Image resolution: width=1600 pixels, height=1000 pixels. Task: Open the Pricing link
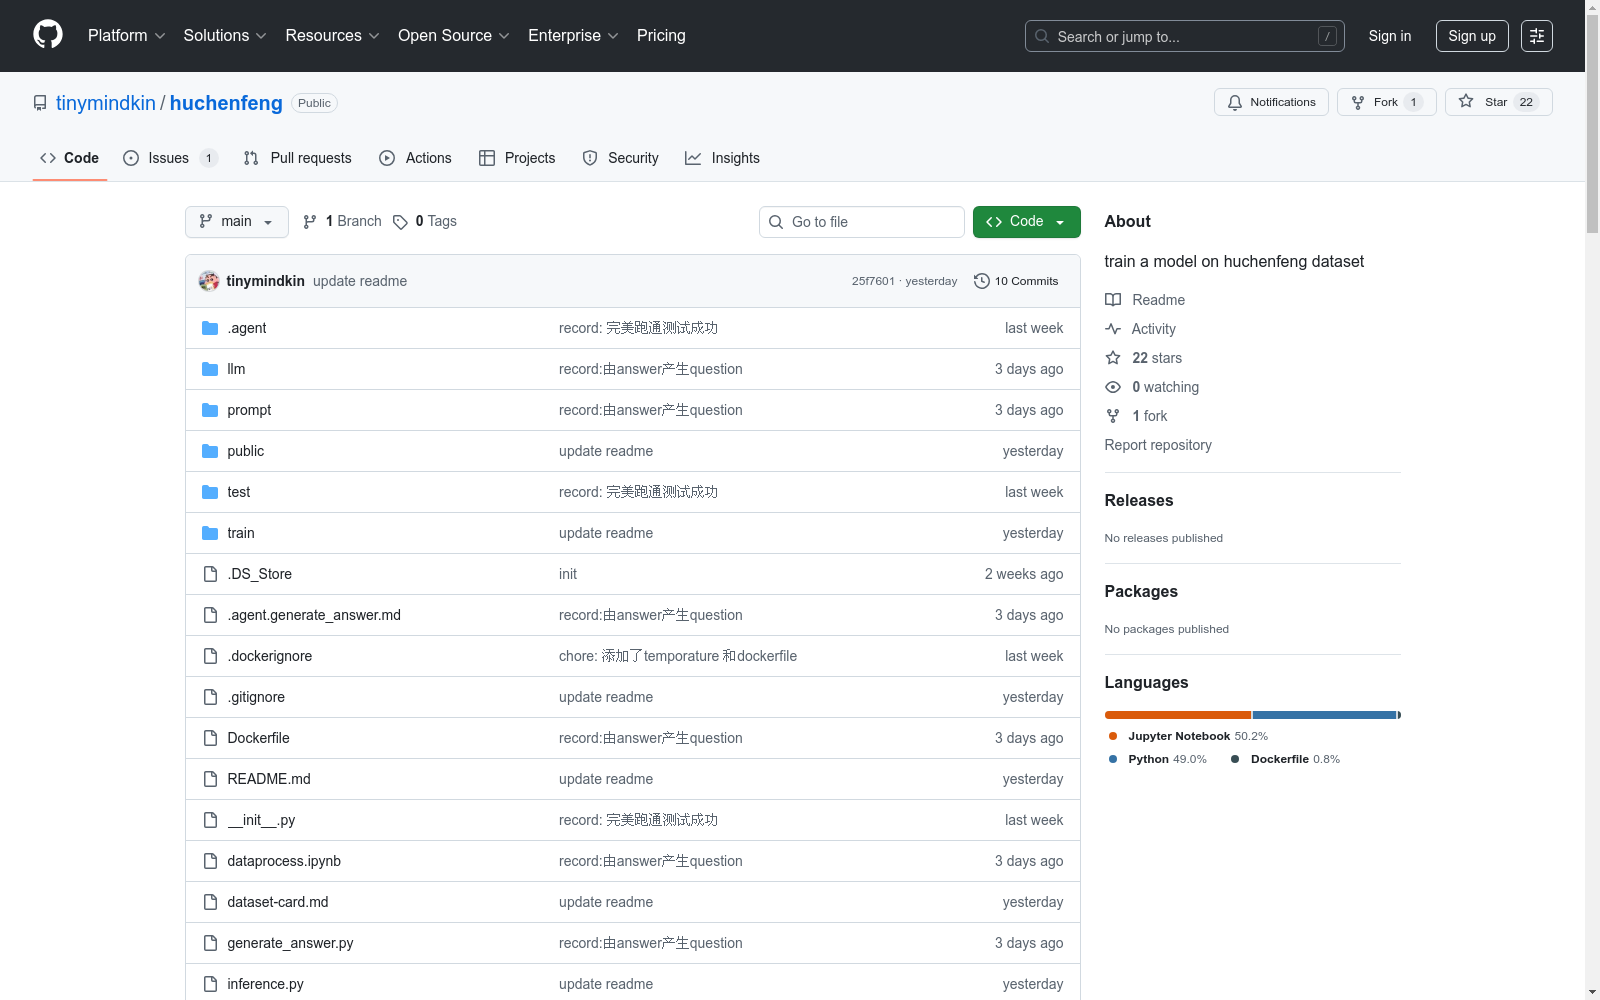(661, 36)
